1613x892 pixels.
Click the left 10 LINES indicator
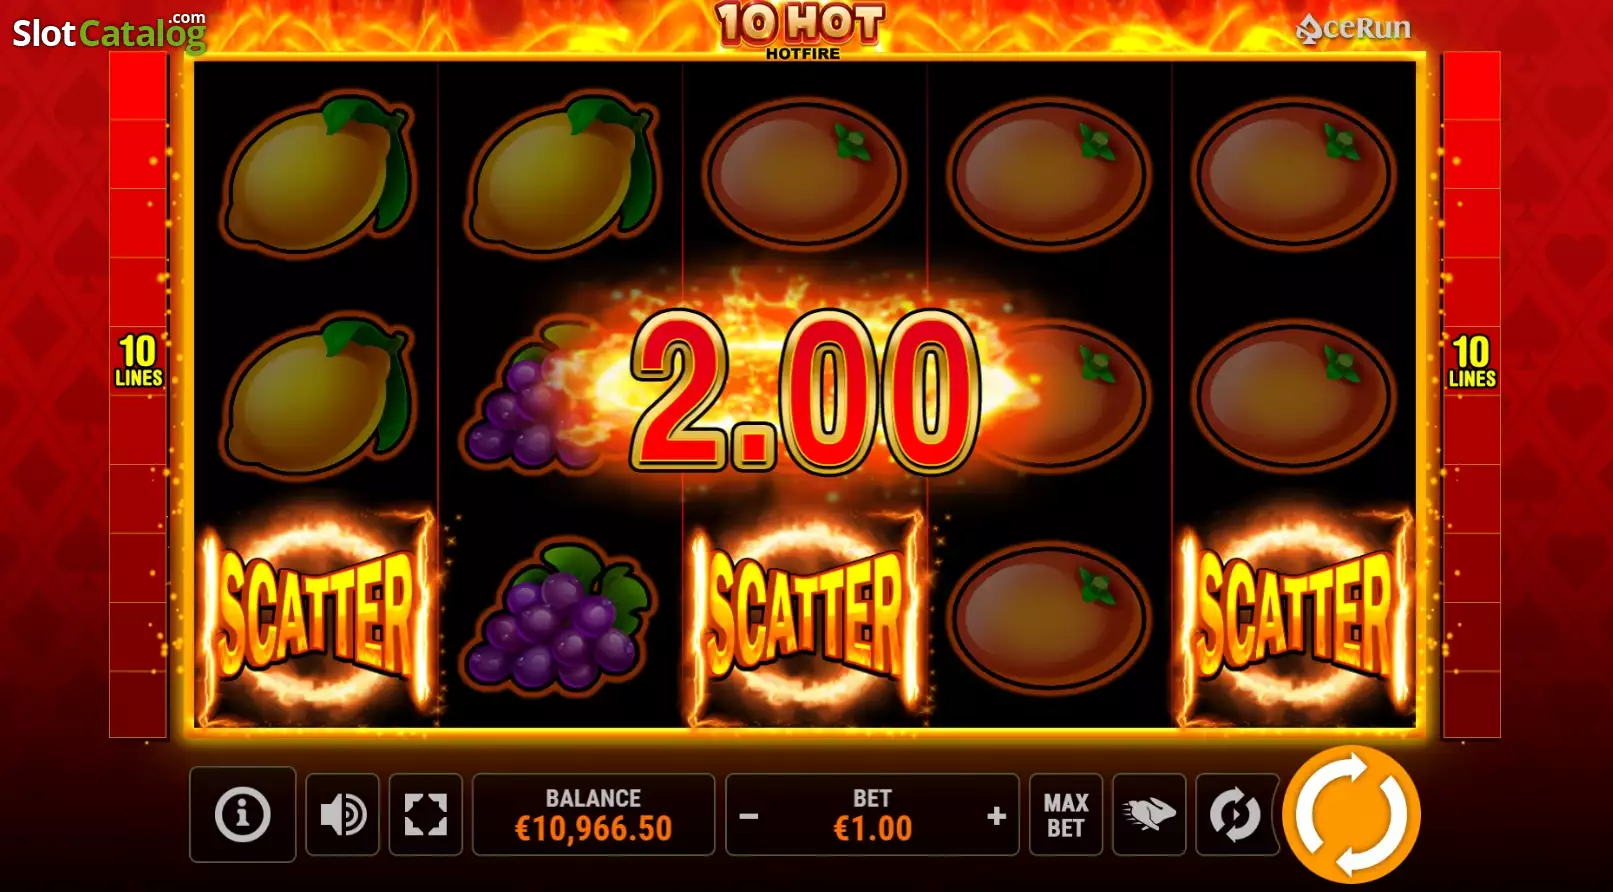[x=138, y=361]
